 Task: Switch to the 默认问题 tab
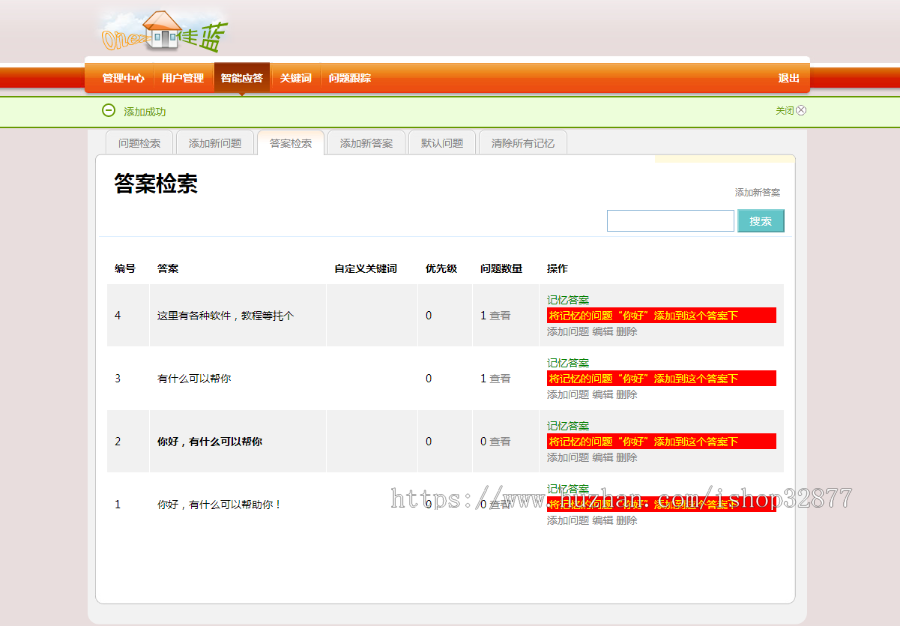pos(442,143)
